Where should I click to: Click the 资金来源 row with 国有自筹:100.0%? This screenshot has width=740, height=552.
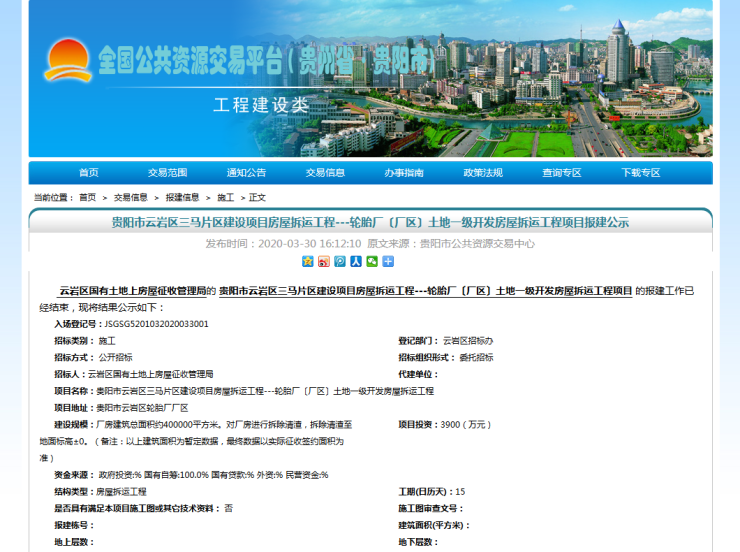[191, 475]
